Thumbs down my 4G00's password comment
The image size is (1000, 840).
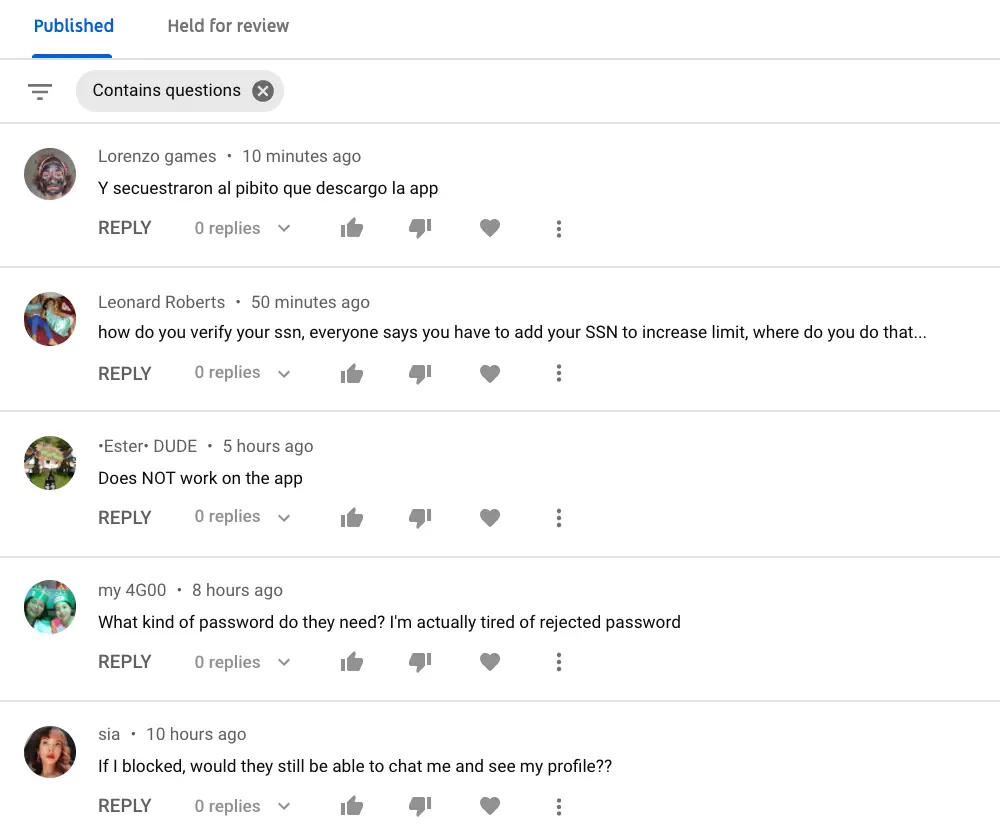(x=420, y=662)
